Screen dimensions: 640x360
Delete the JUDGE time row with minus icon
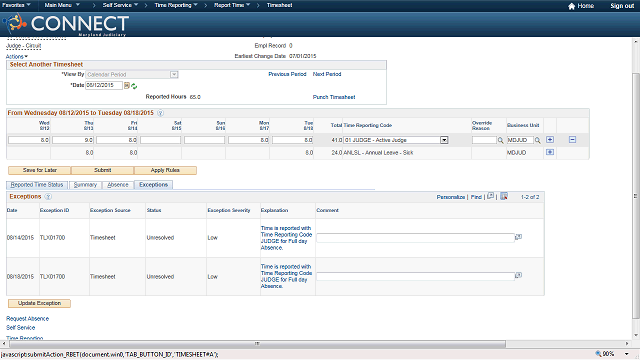[572, 140]
